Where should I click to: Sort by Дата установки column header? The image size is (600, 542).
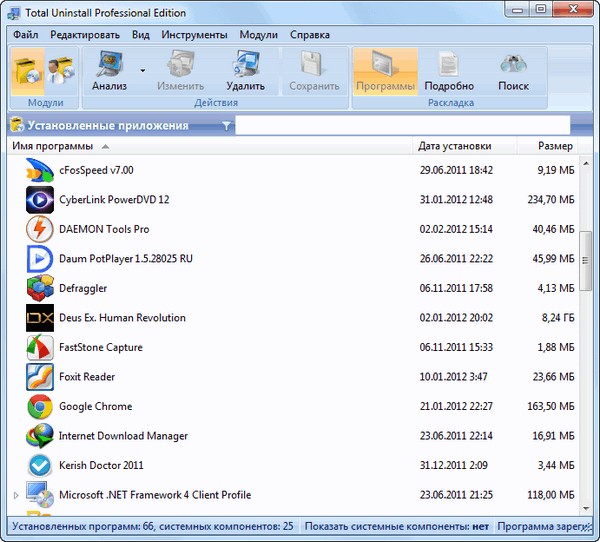click(x=455, y=146)
